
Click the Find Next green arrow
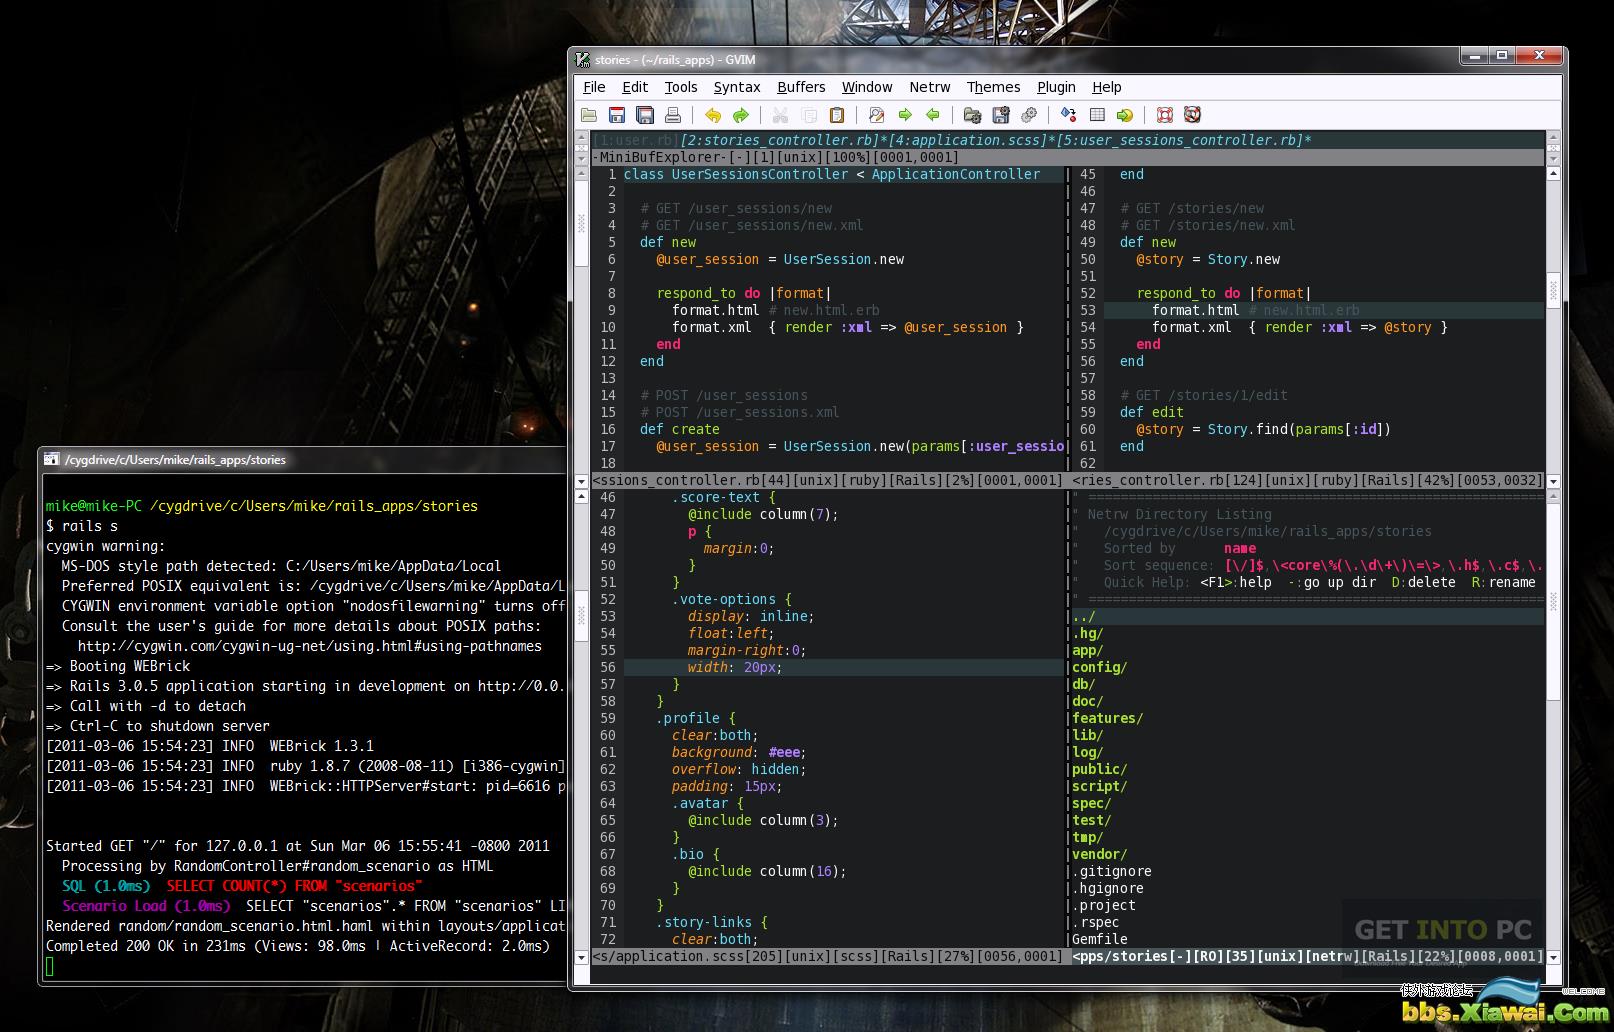tap(905, 115)
